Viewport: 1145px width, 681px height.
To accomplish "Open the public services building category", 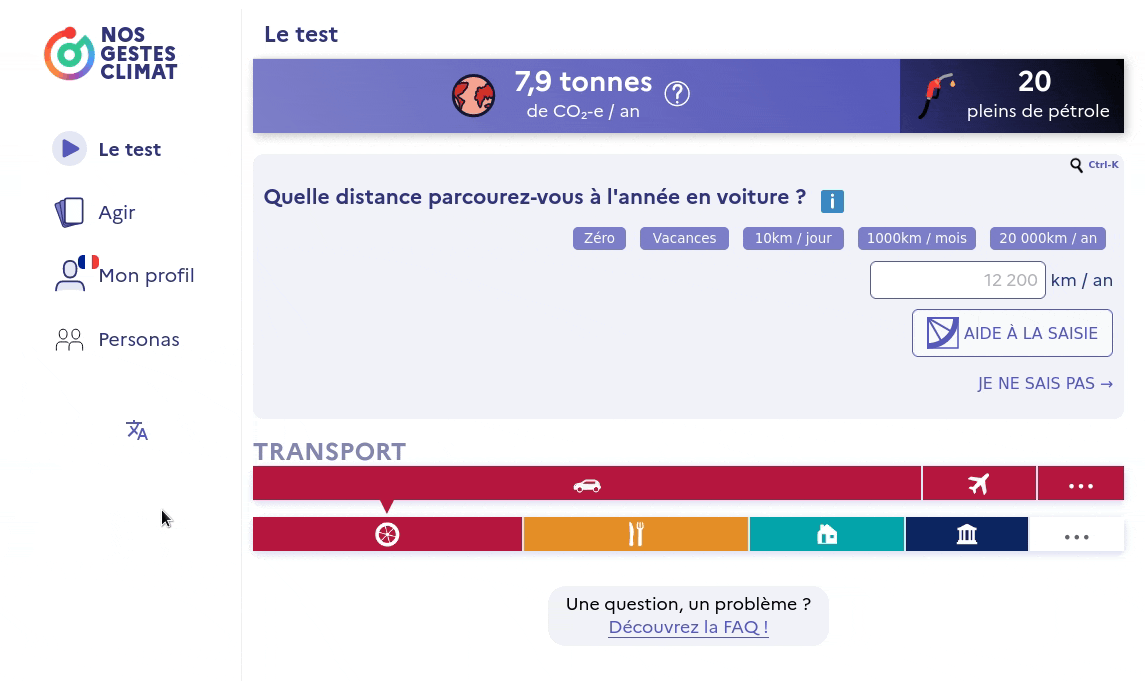I will (x=967, y=534).
